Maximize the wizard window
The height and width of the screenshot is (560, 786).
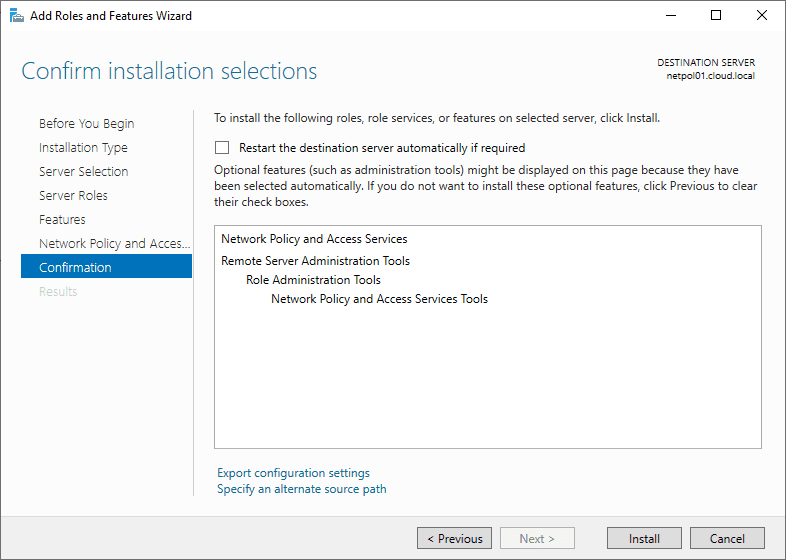[716, 16]
